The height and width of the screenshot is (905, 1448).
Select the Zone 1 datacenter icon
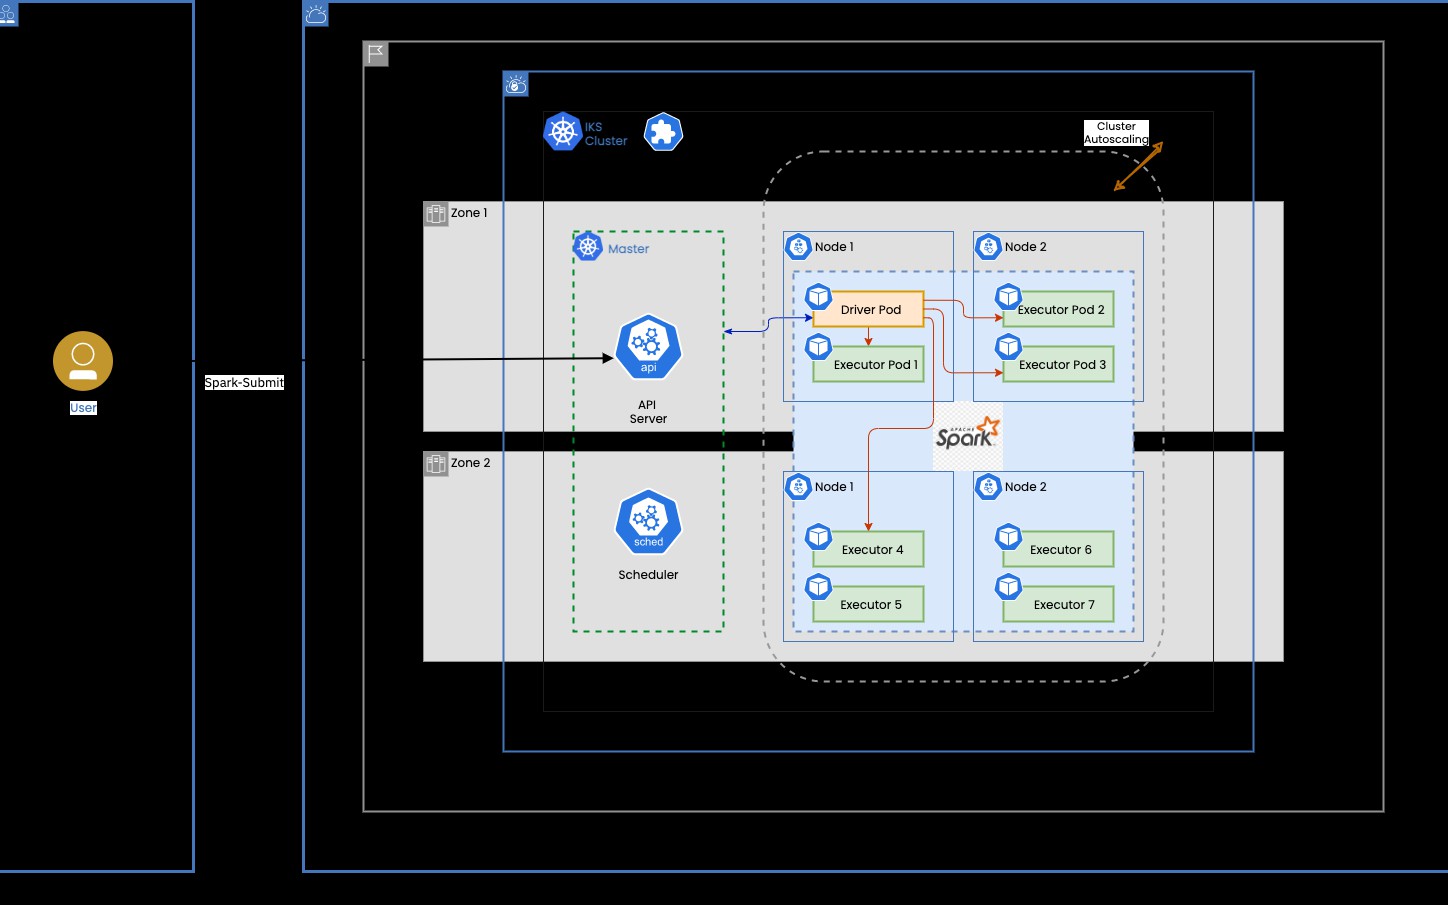click(436, 214)
